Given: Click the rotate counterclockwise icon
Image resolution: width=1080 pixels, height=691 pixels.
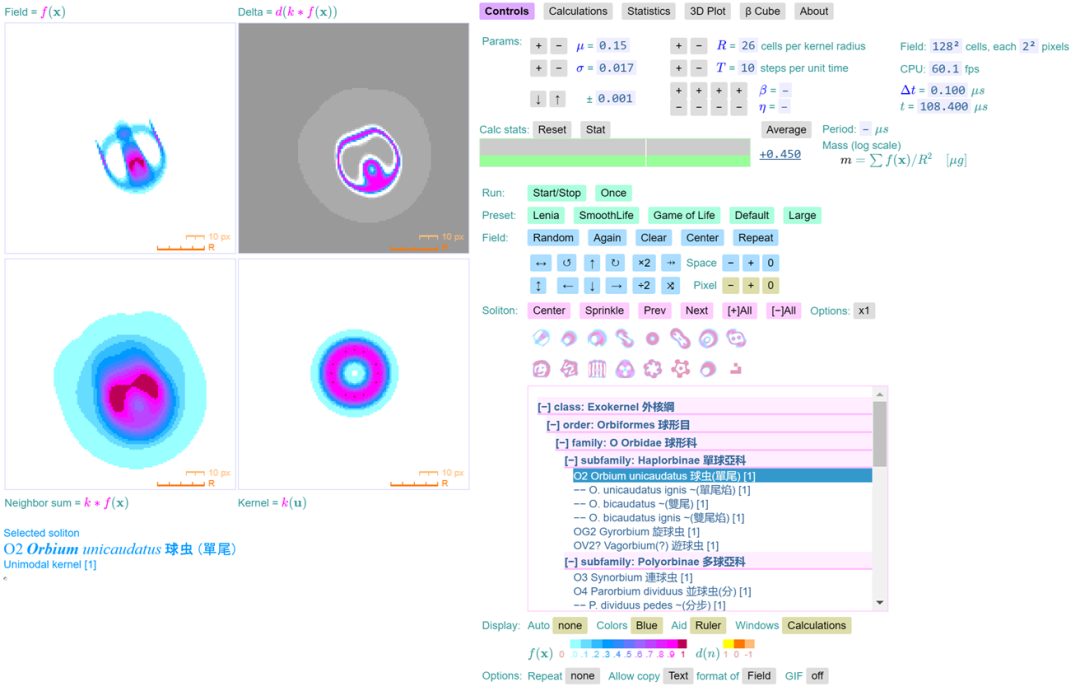Looking at the screenshot, I should (x=566, y=263).
